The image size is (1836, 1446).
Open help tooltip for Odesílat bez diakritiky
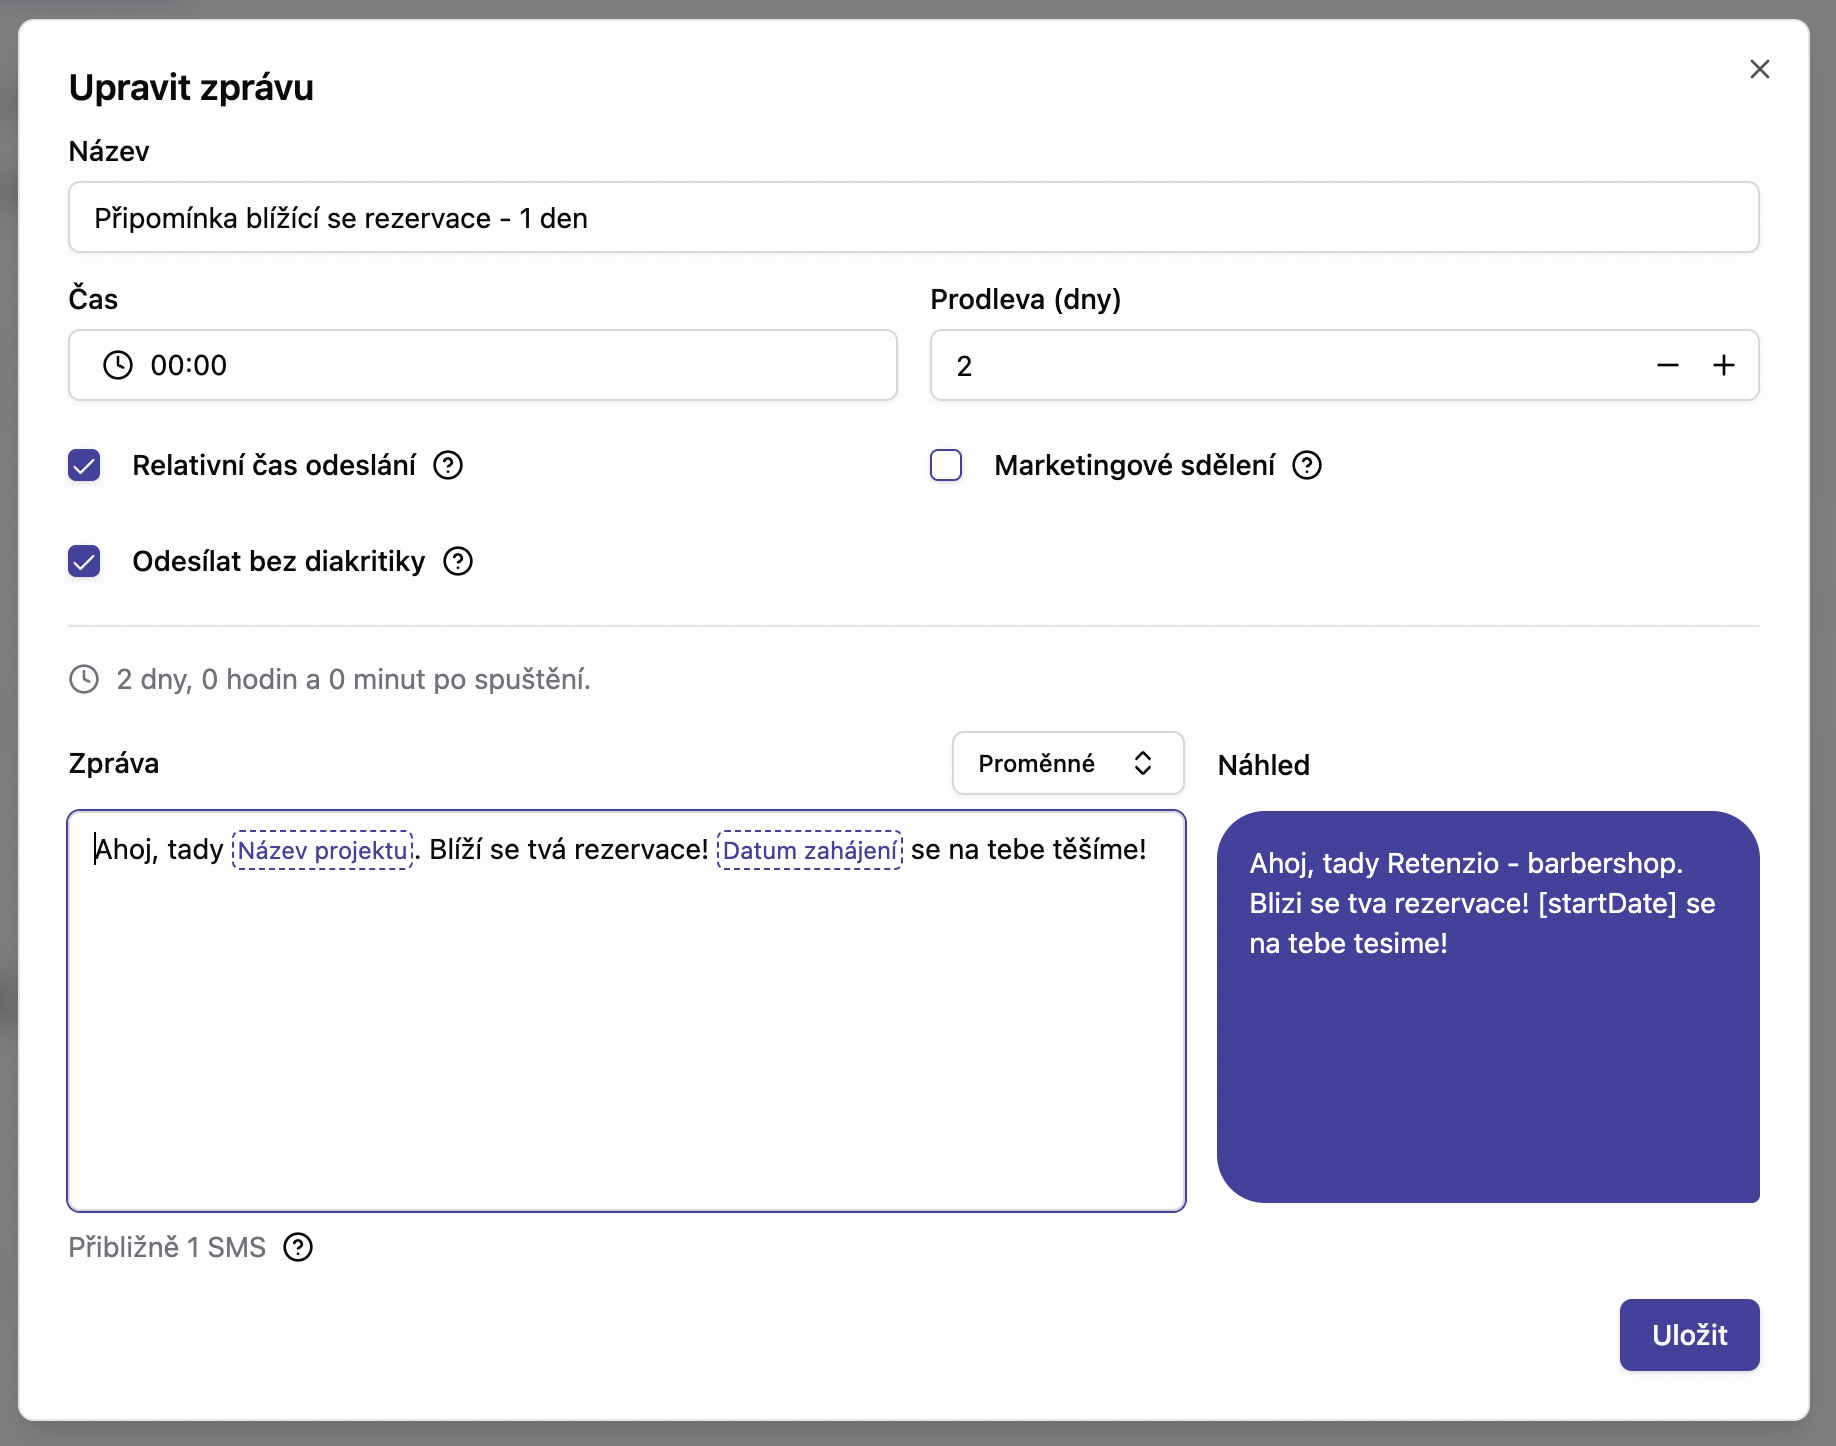coord(458,561)
